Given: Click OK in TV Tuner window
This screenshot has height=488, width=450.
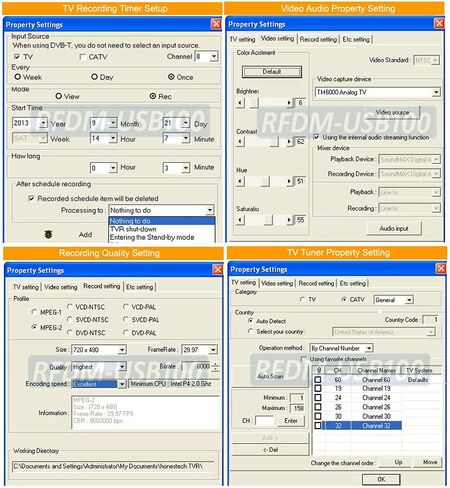Looking at the screenshot, I should 381,479.
